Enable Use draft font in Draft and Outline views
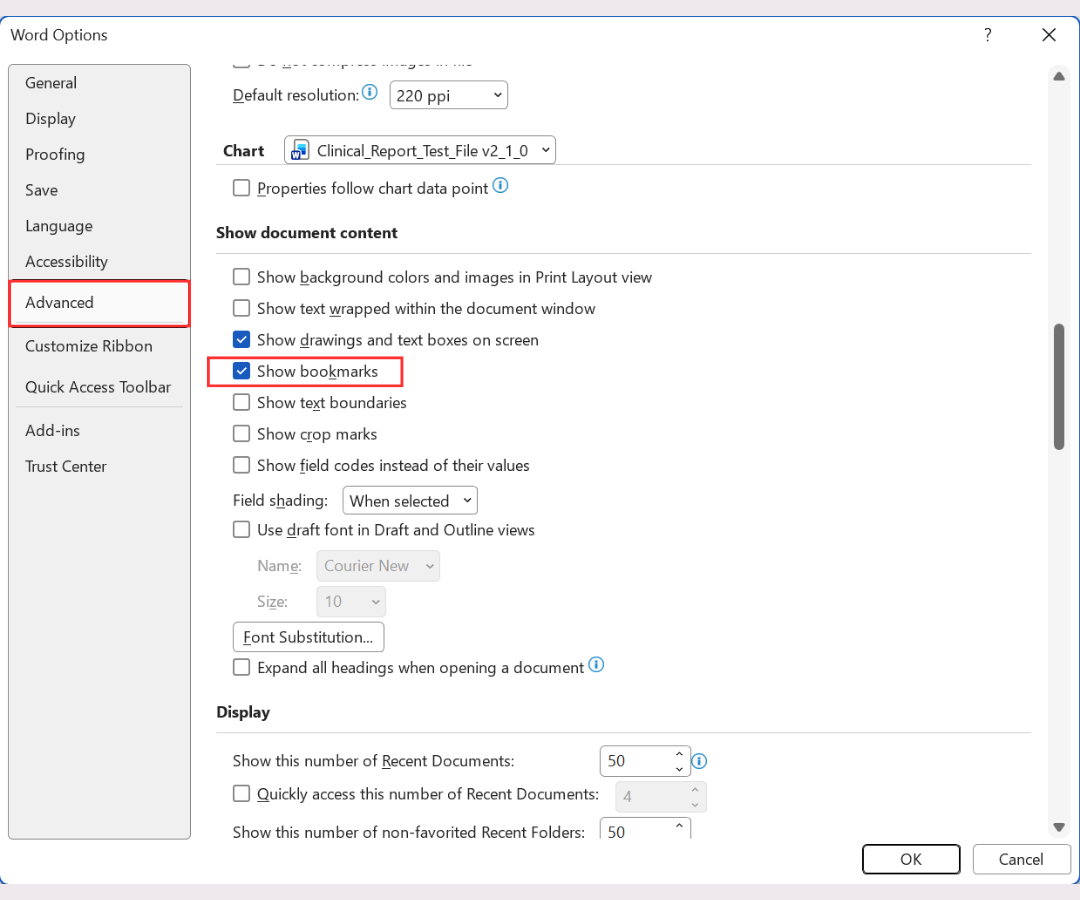The width and height of the screenshot is (1080, 900). (x=241, y=530)
